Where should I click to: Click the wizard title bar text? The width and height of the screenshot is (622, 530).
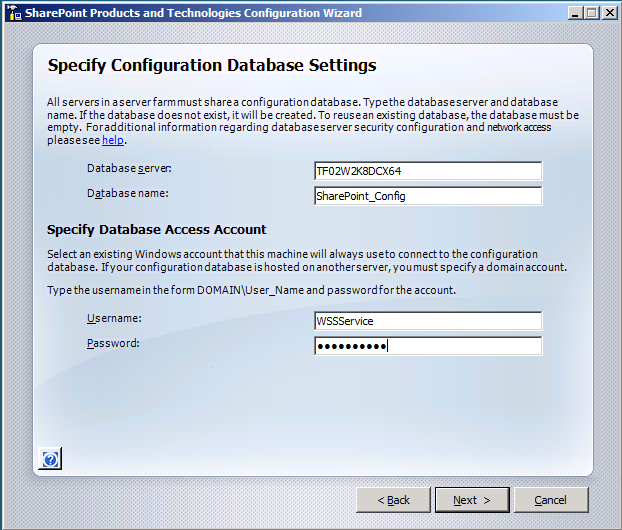[x=193, y=13]
